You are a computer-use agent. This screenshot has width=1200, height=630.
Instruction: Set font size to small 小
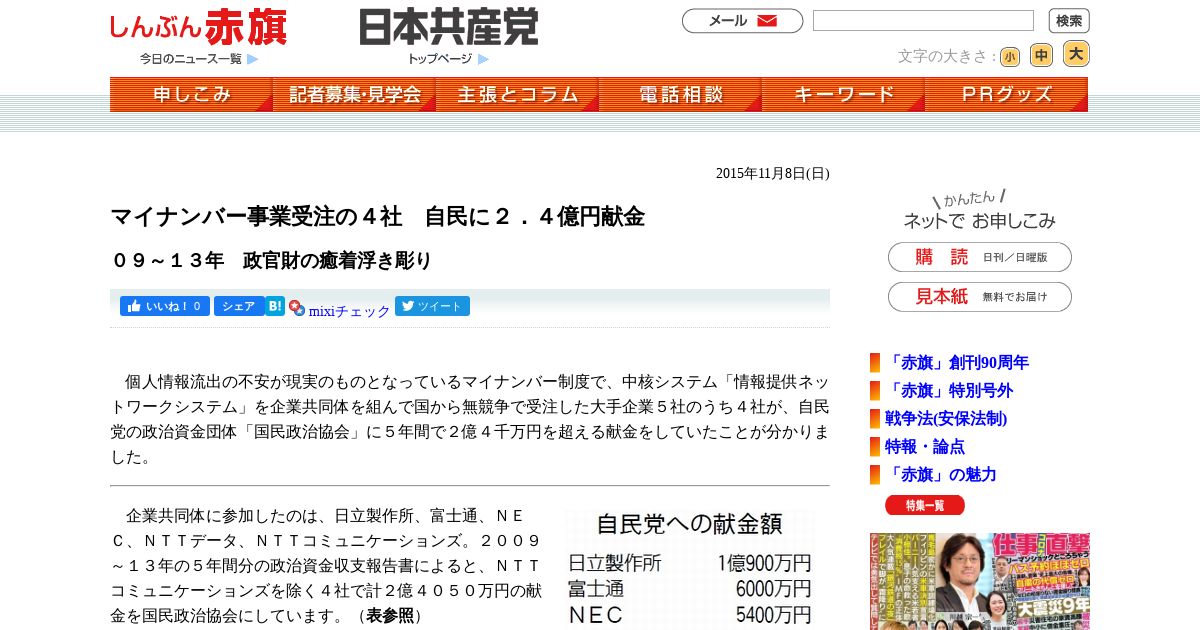tap(1010, 57)
